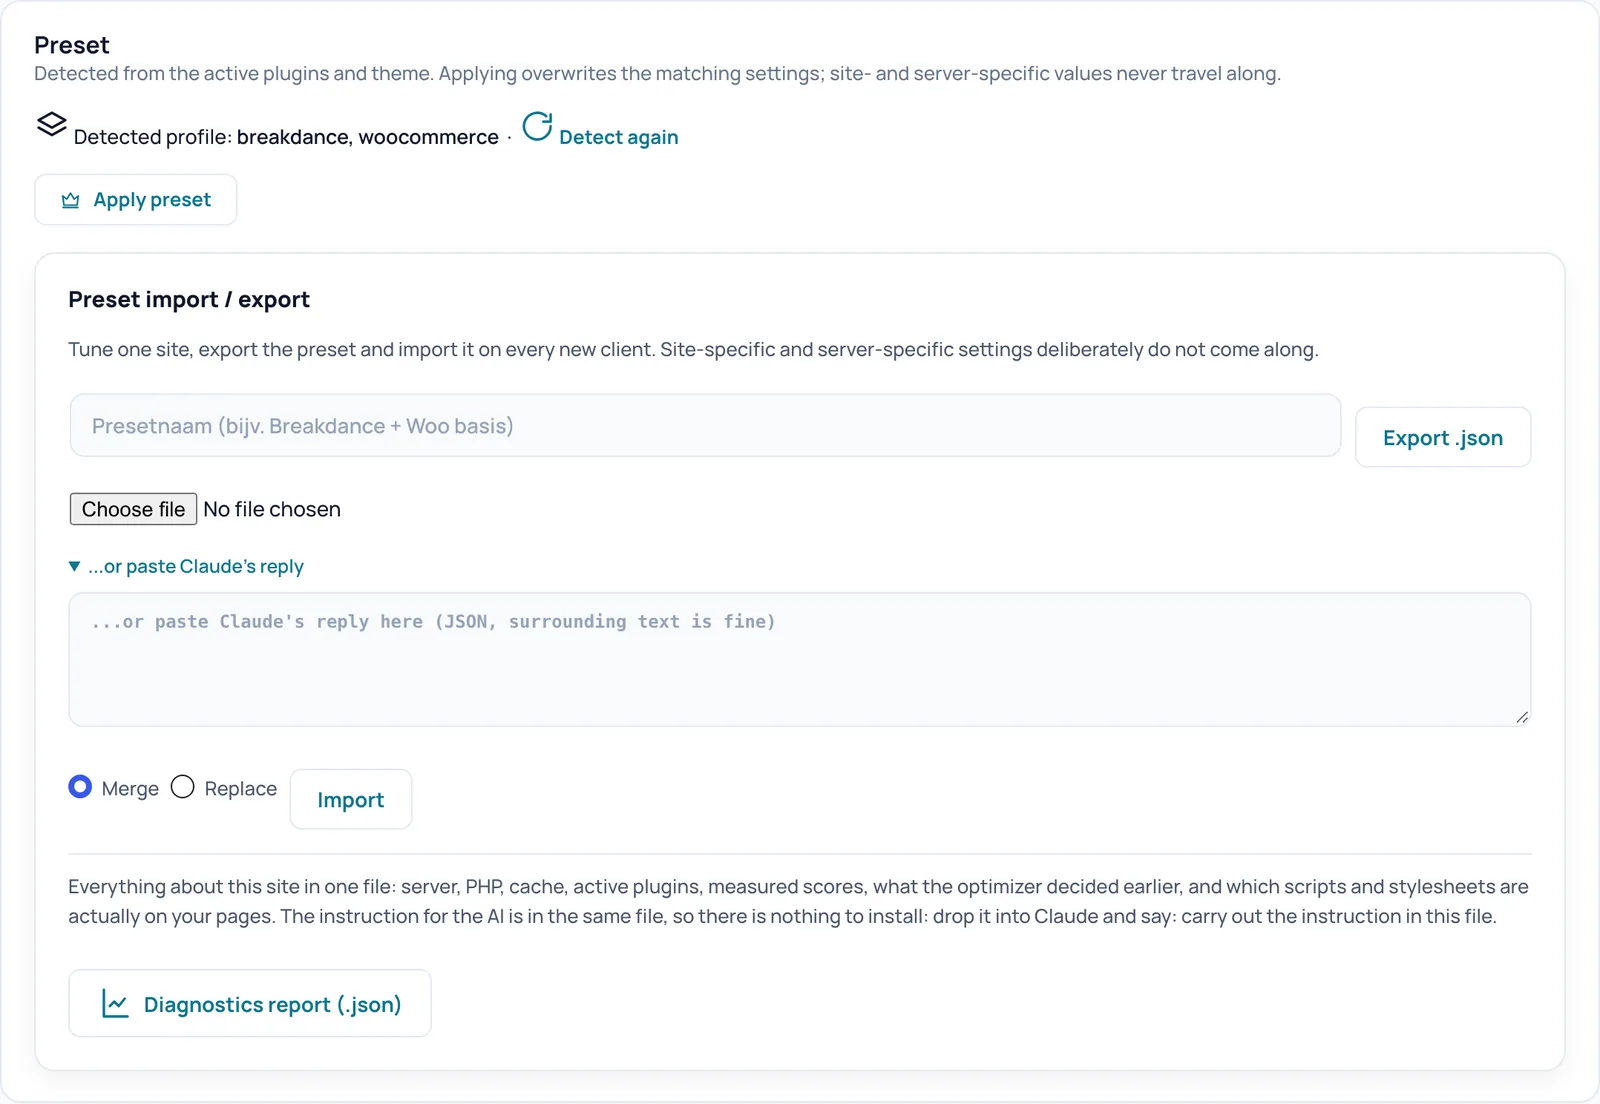This screenshot has height=1104, width=1600.
Task: Click into the paste Claude's reply textarea
Action: [799, 660]
